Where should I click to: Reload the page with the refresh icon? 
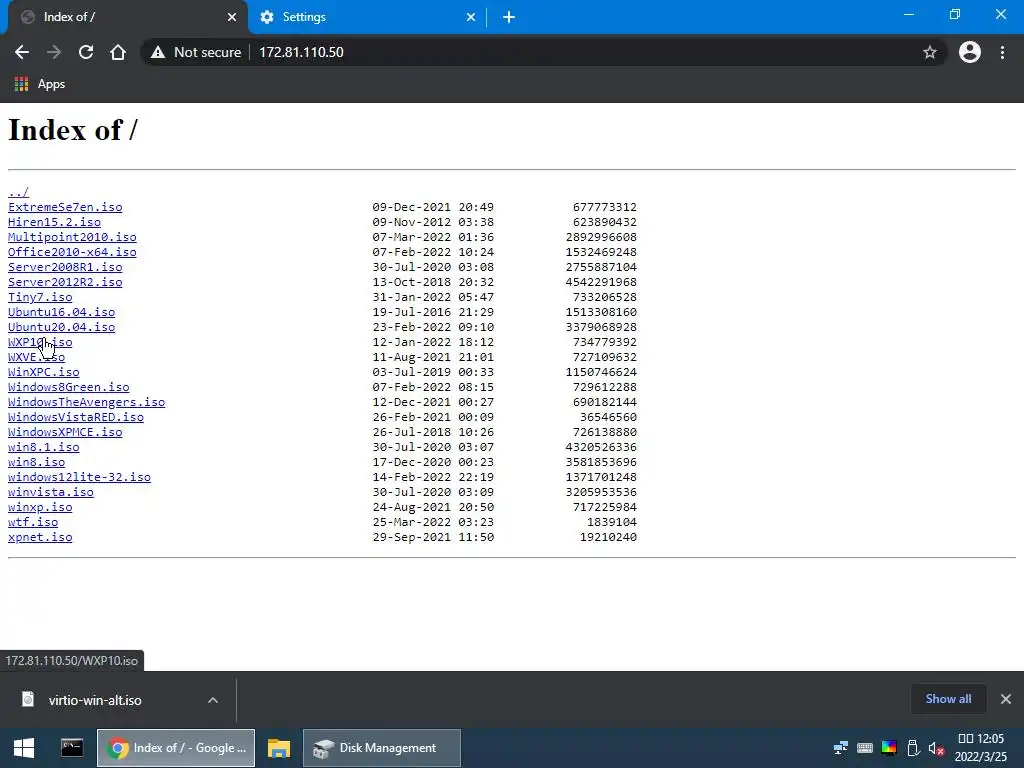(86, 52)
